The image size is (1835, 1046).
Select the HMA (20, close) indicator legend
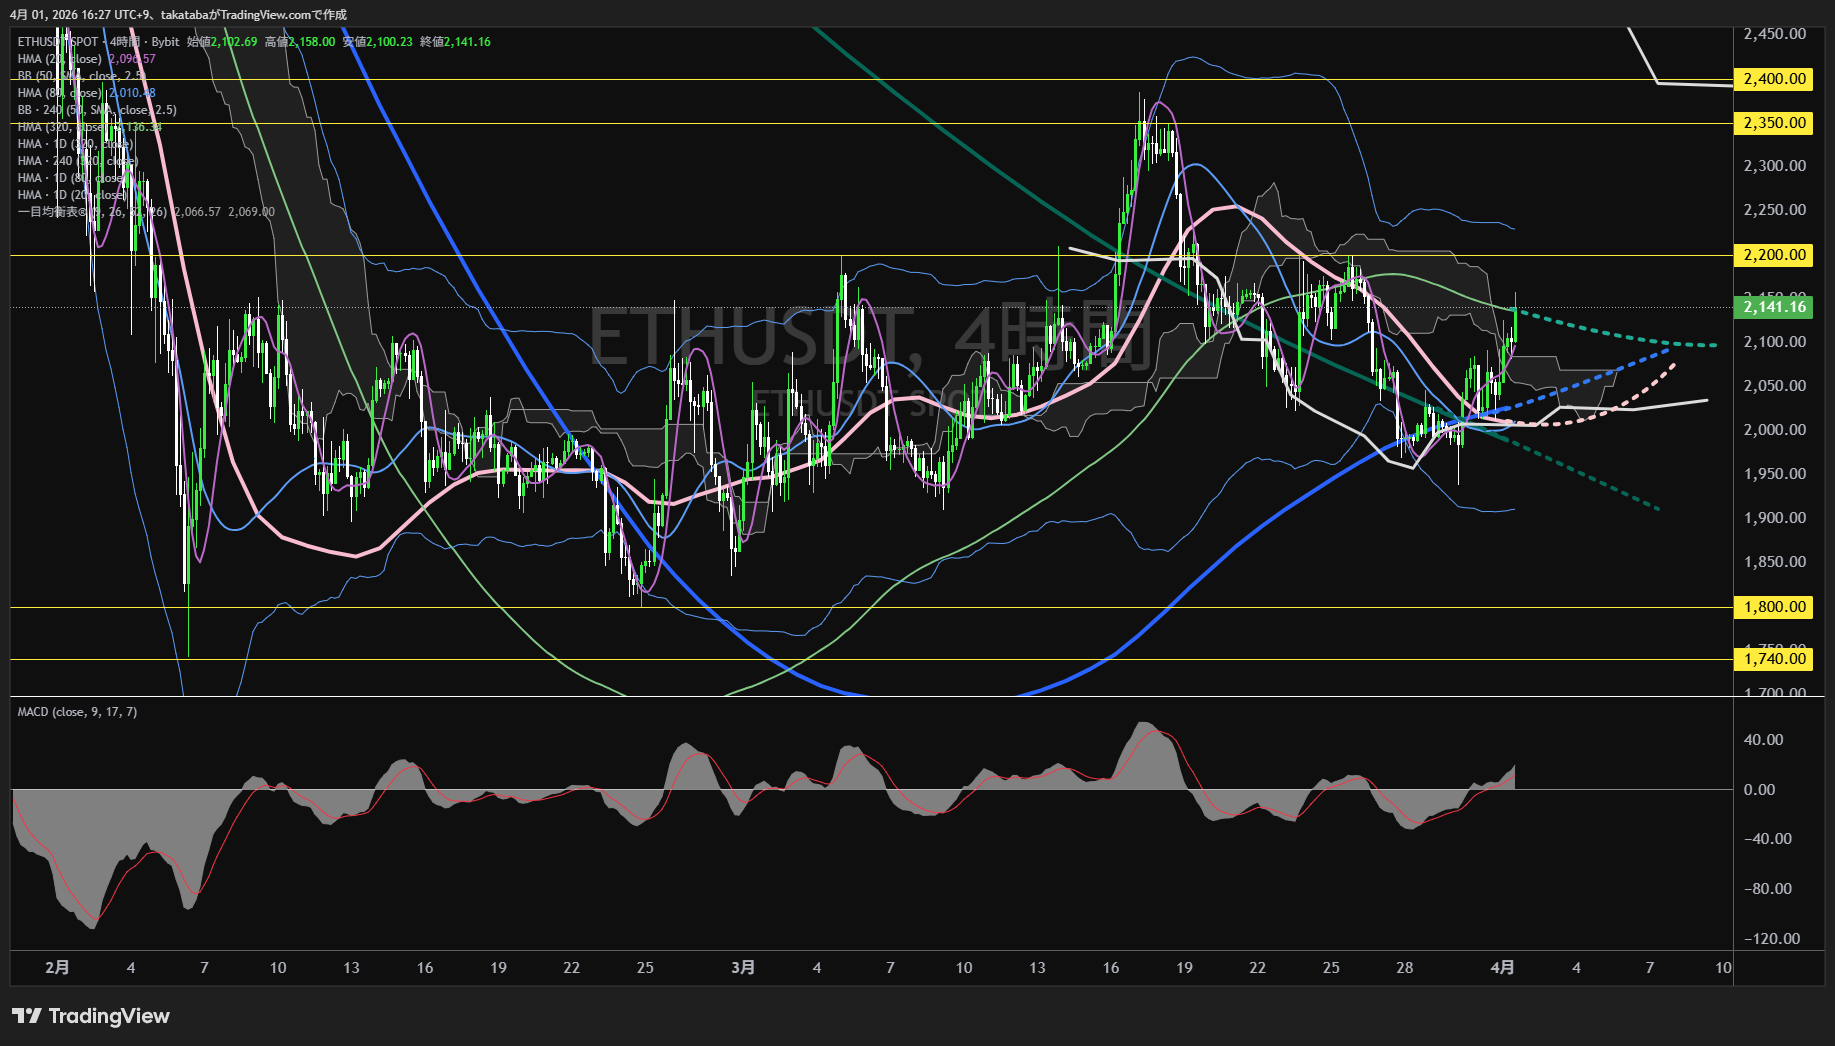click(x=59, y=59)
